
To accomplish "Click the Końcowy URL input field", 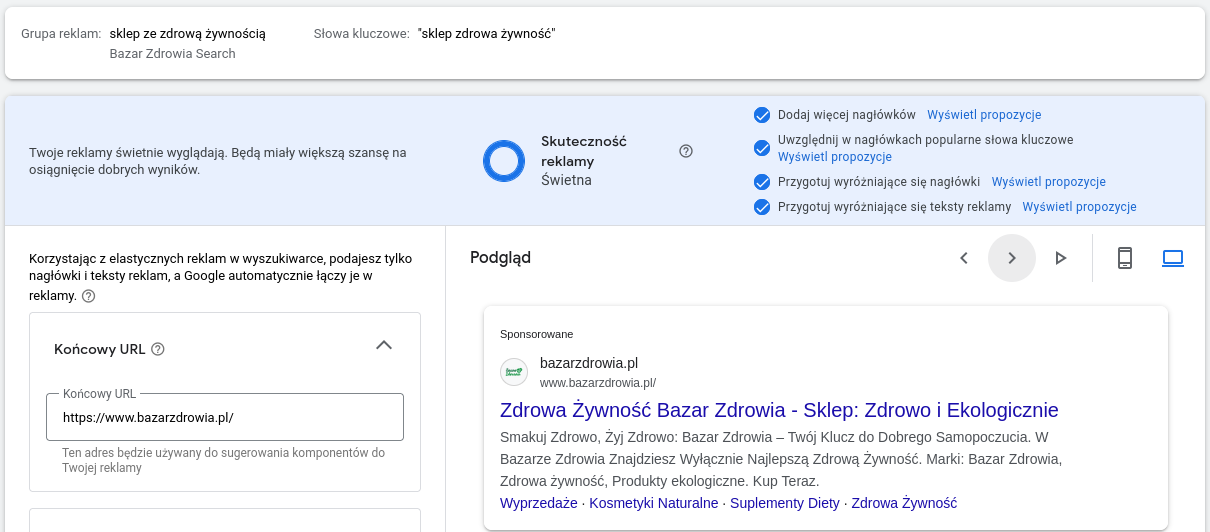I will (x=225, y=417).
